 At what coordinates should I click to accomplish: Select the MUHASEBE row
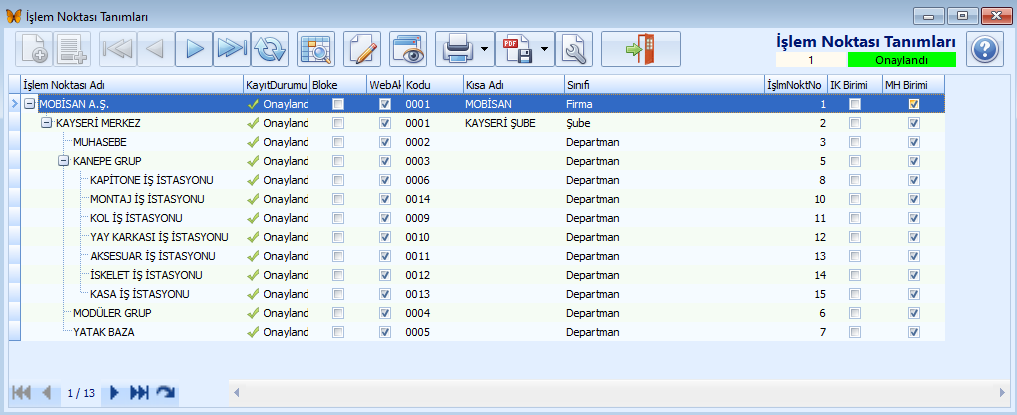pyautogui.click(x=483, y=142)
